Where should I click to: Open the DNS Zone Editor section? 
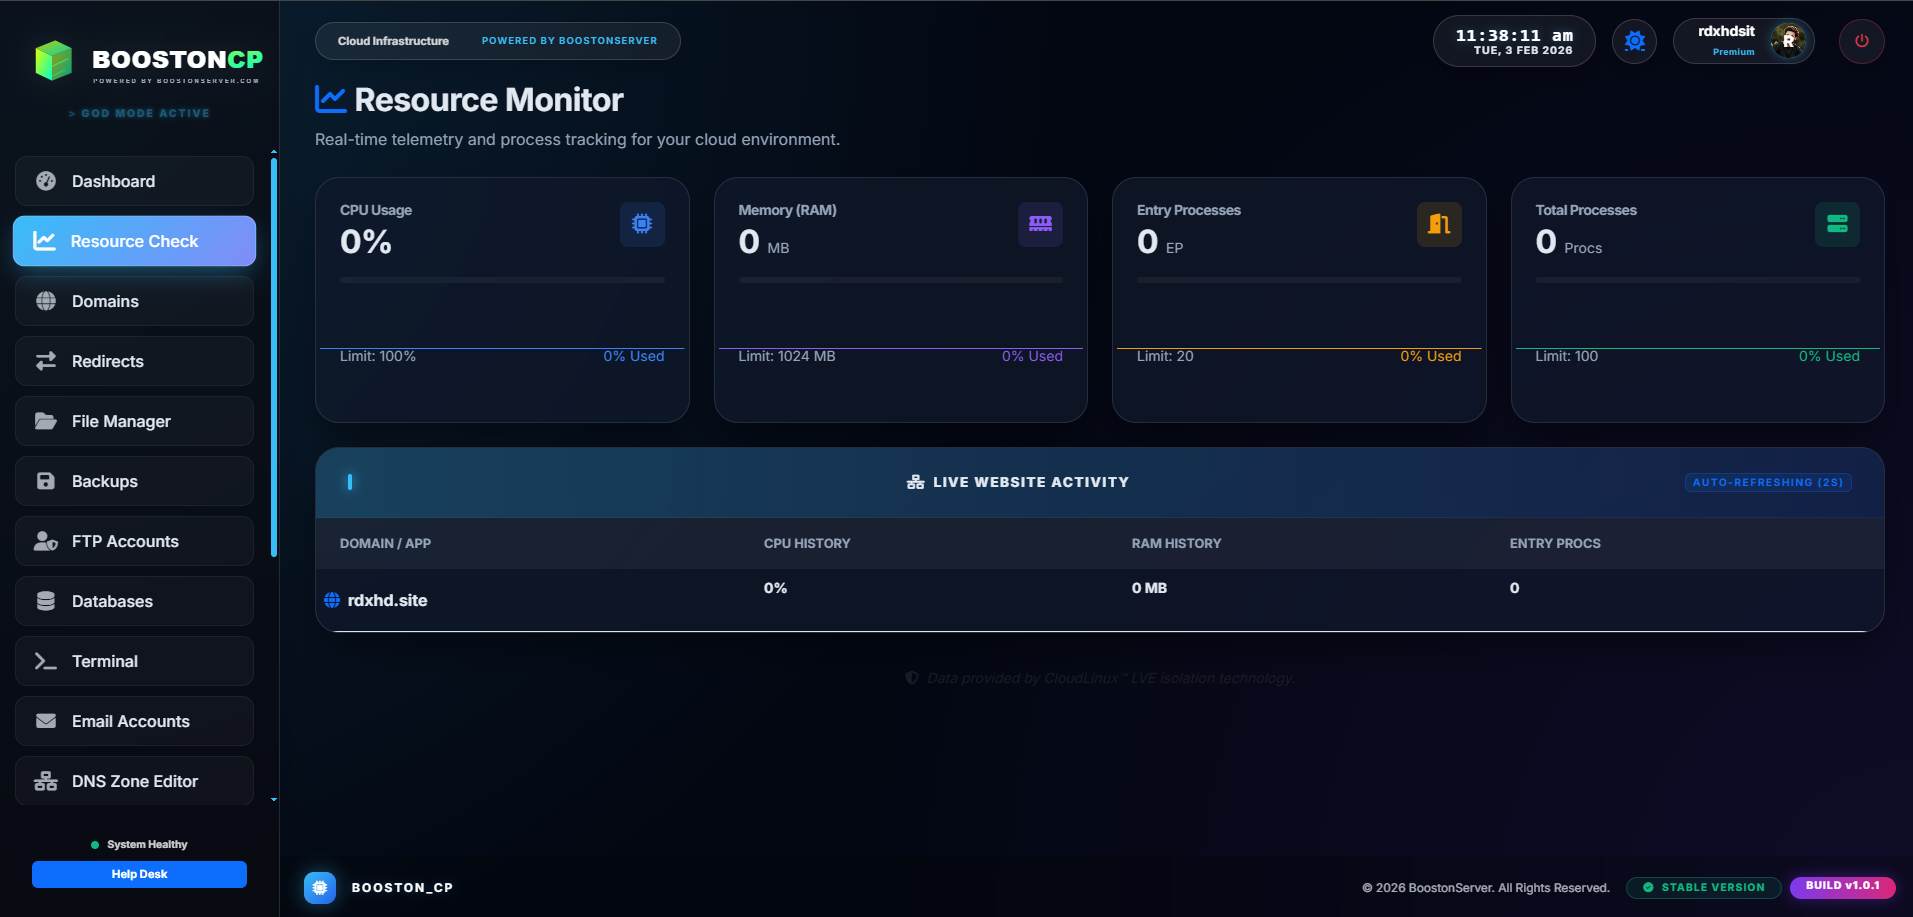tap(134, 781)
